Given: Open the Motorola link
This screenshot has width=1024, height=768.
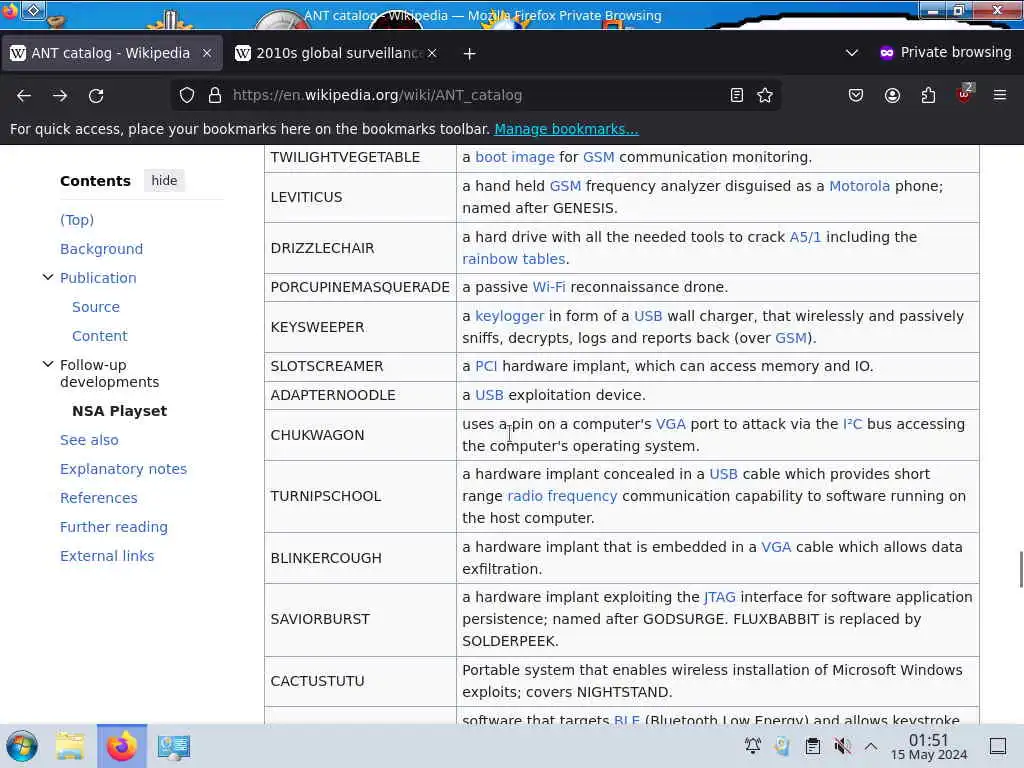Looking at the screenshot, I should (x=859, y=185).
